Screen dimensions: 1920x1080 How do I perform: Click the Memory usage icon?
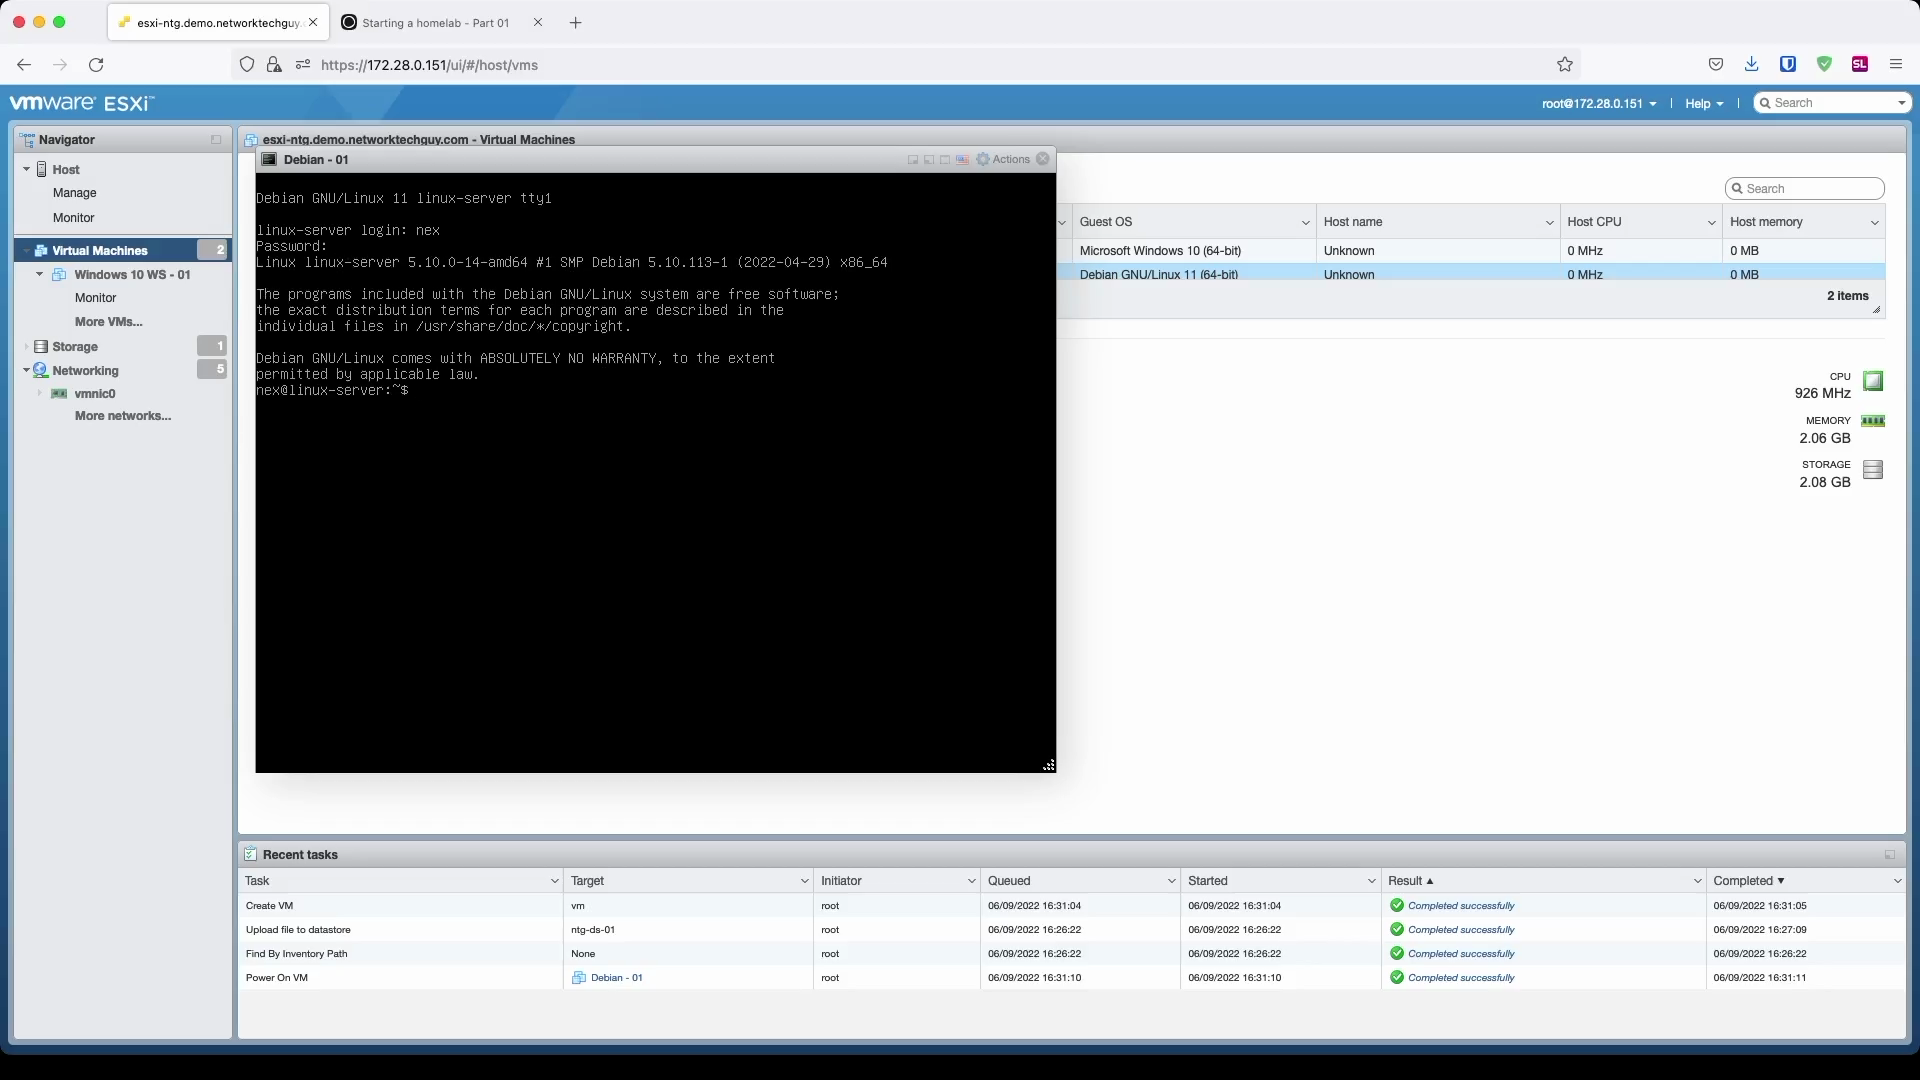click(1873, 421)
